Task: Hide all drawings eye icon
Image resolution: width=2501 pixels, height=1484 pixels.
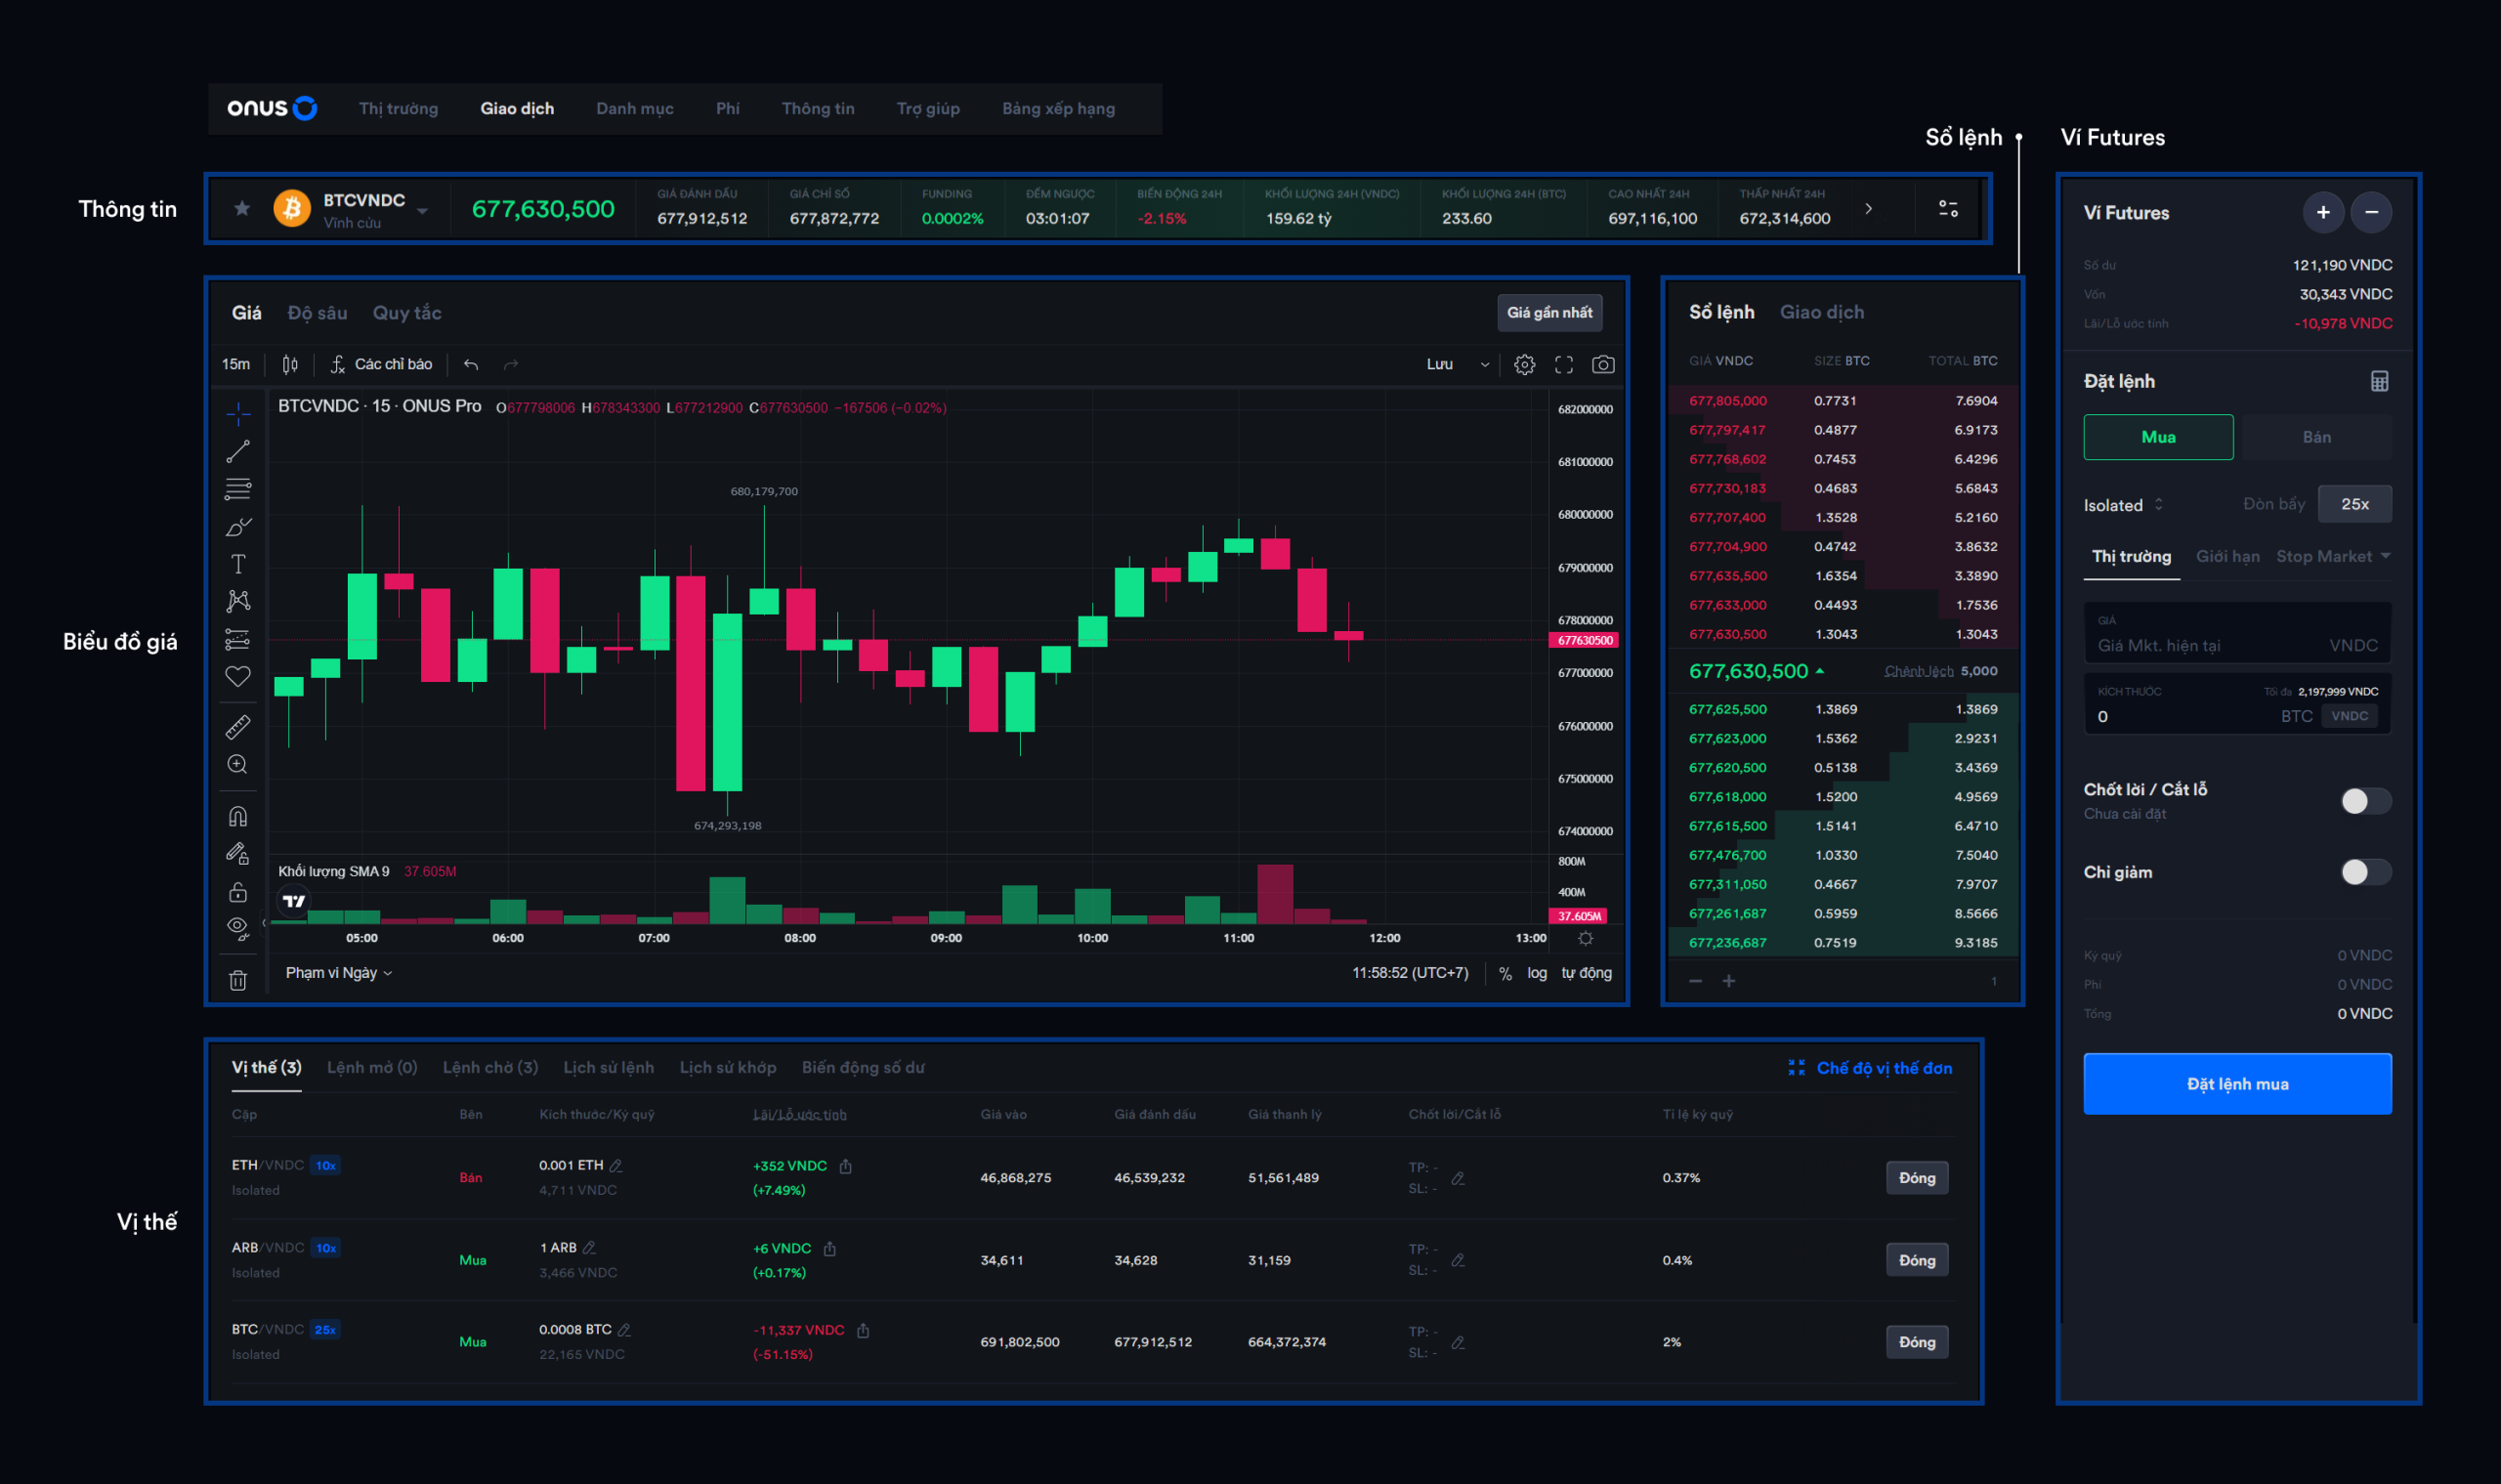Action: pos(238,928)
